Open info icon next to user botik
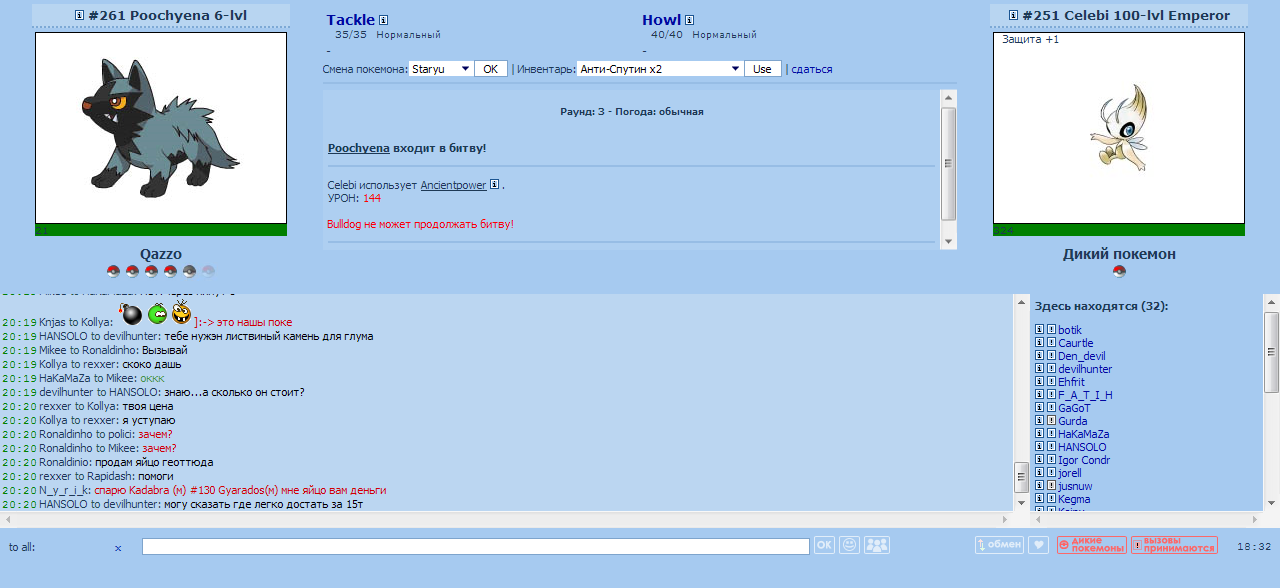The height and width of the screenshot is (588, 1280). 1040,330
